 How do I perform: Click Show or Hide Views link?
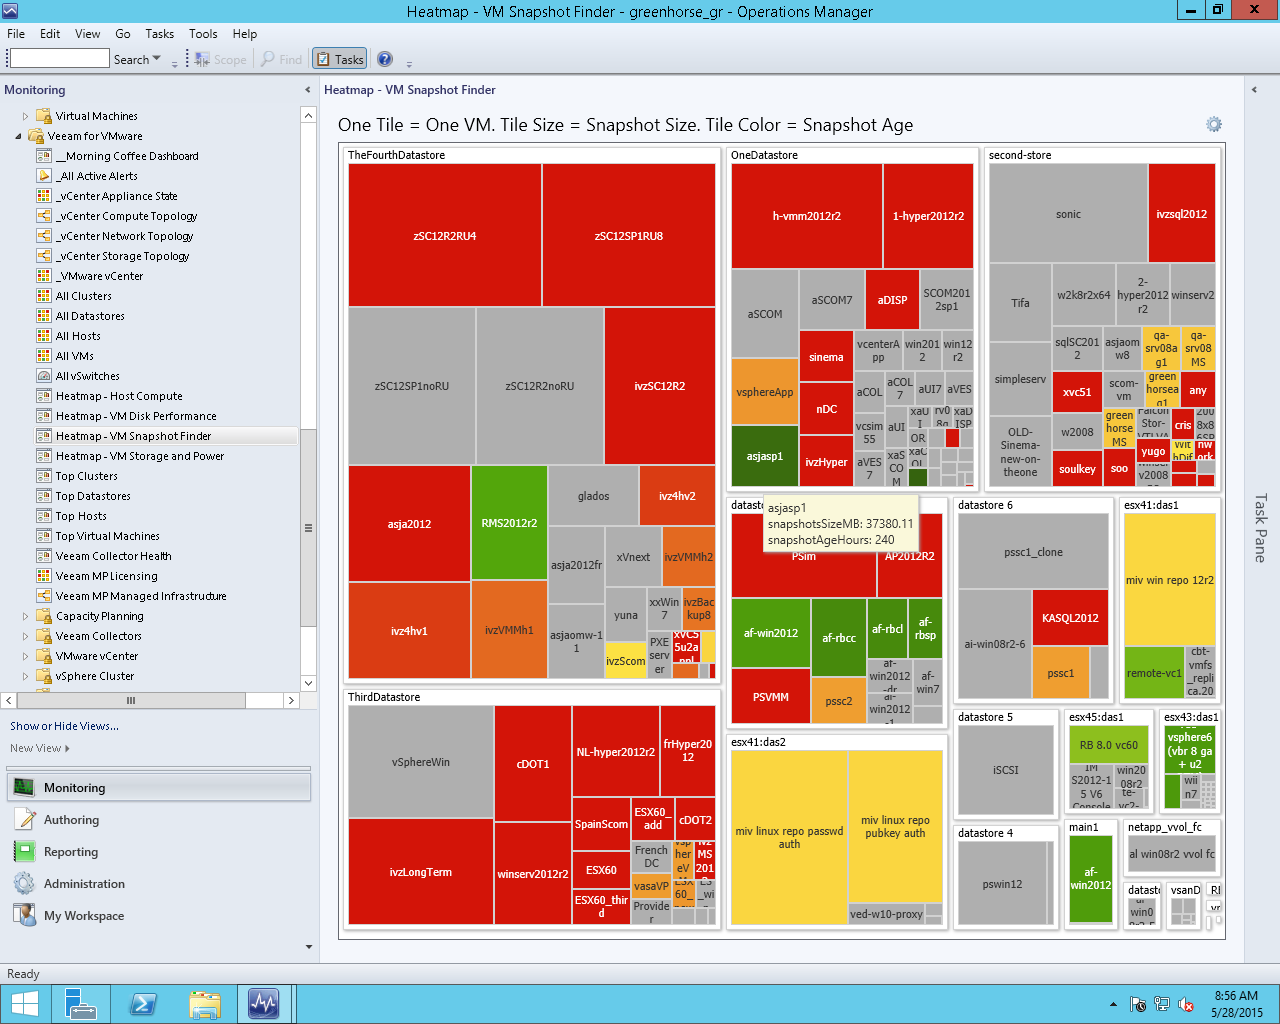point(64,726)
